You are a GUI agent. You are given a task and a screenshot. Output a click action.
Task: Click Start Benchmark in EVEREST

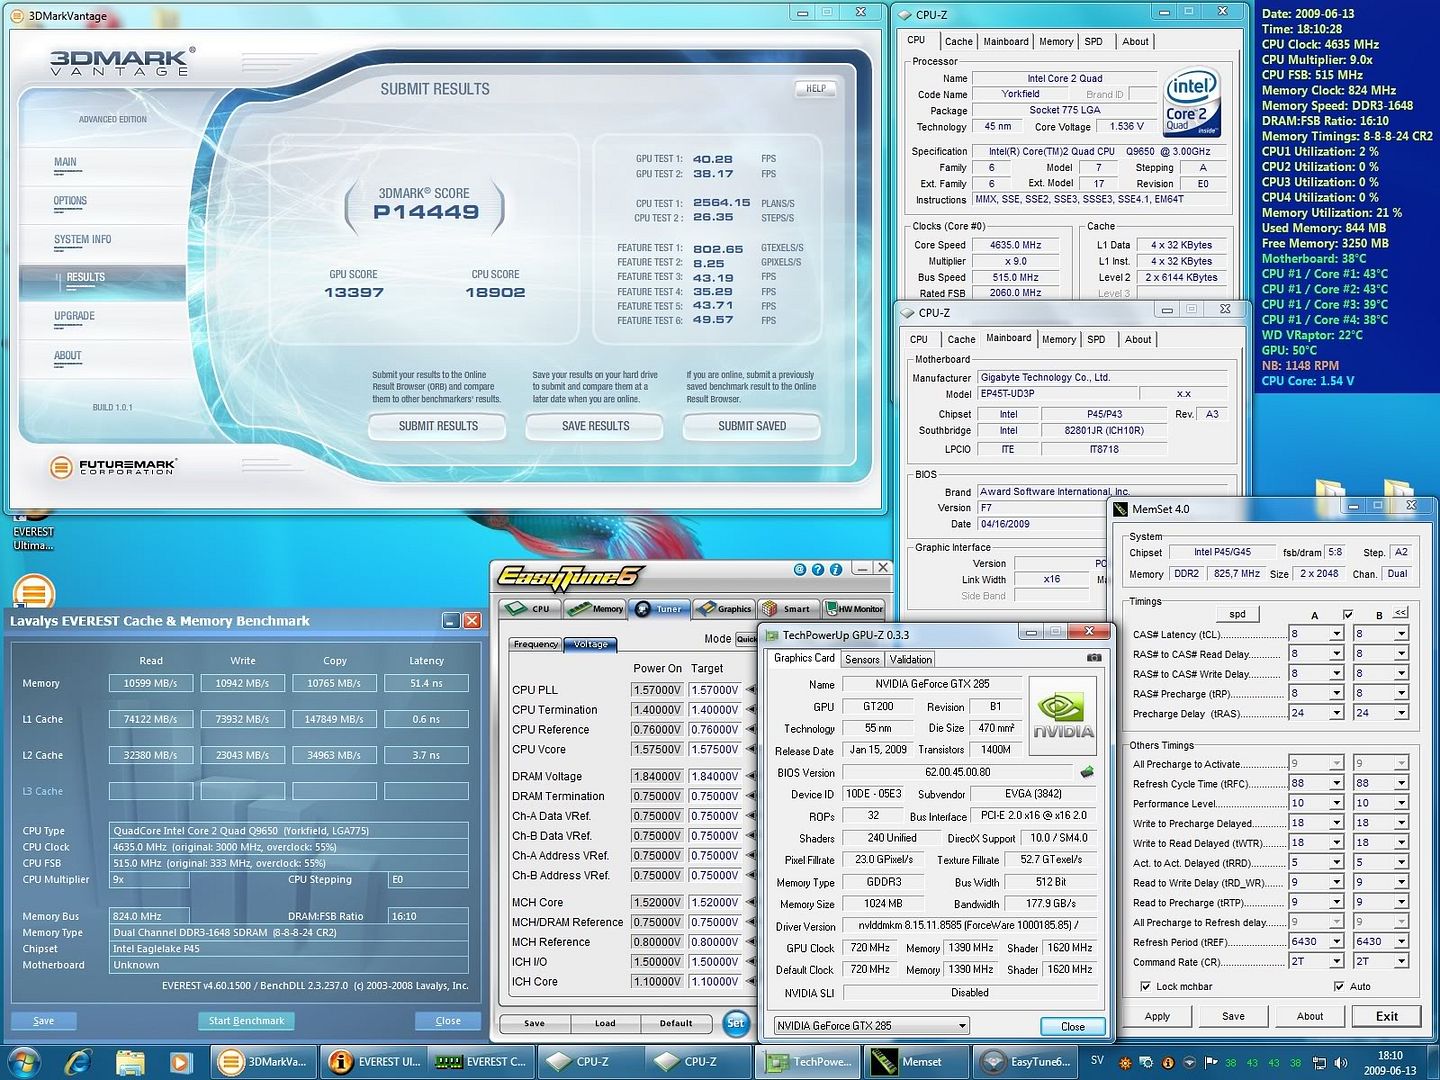[x=246, y=1021]
